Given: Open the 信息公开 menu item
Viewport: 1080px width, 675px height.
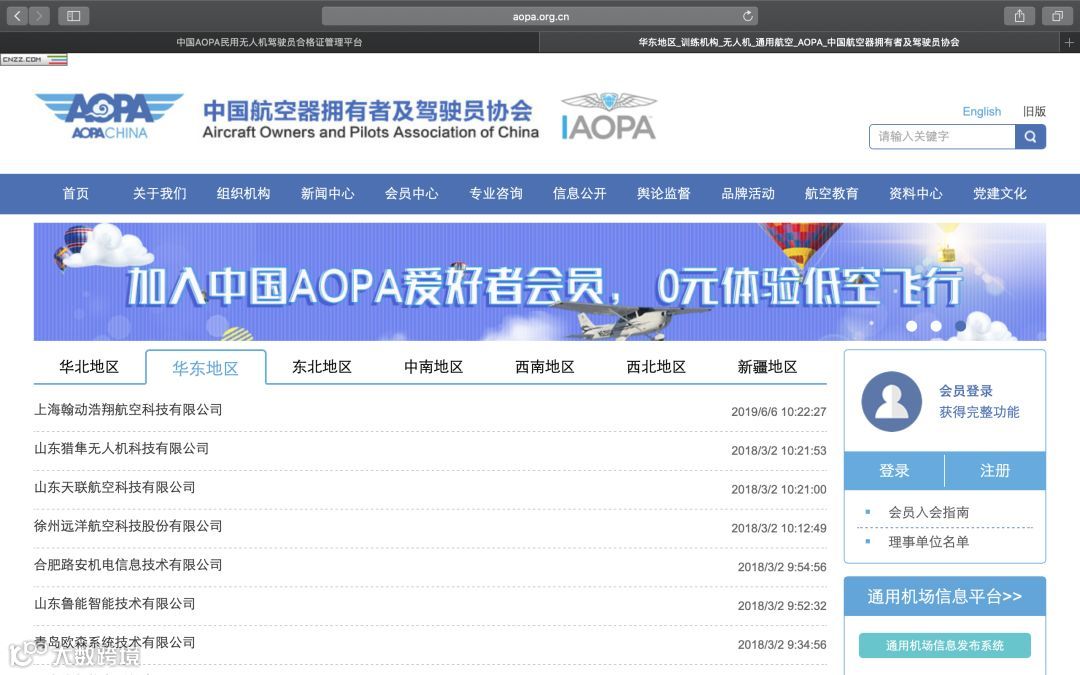Looking at the screenshot, I should pyautogui.click(x=580, y=194).
